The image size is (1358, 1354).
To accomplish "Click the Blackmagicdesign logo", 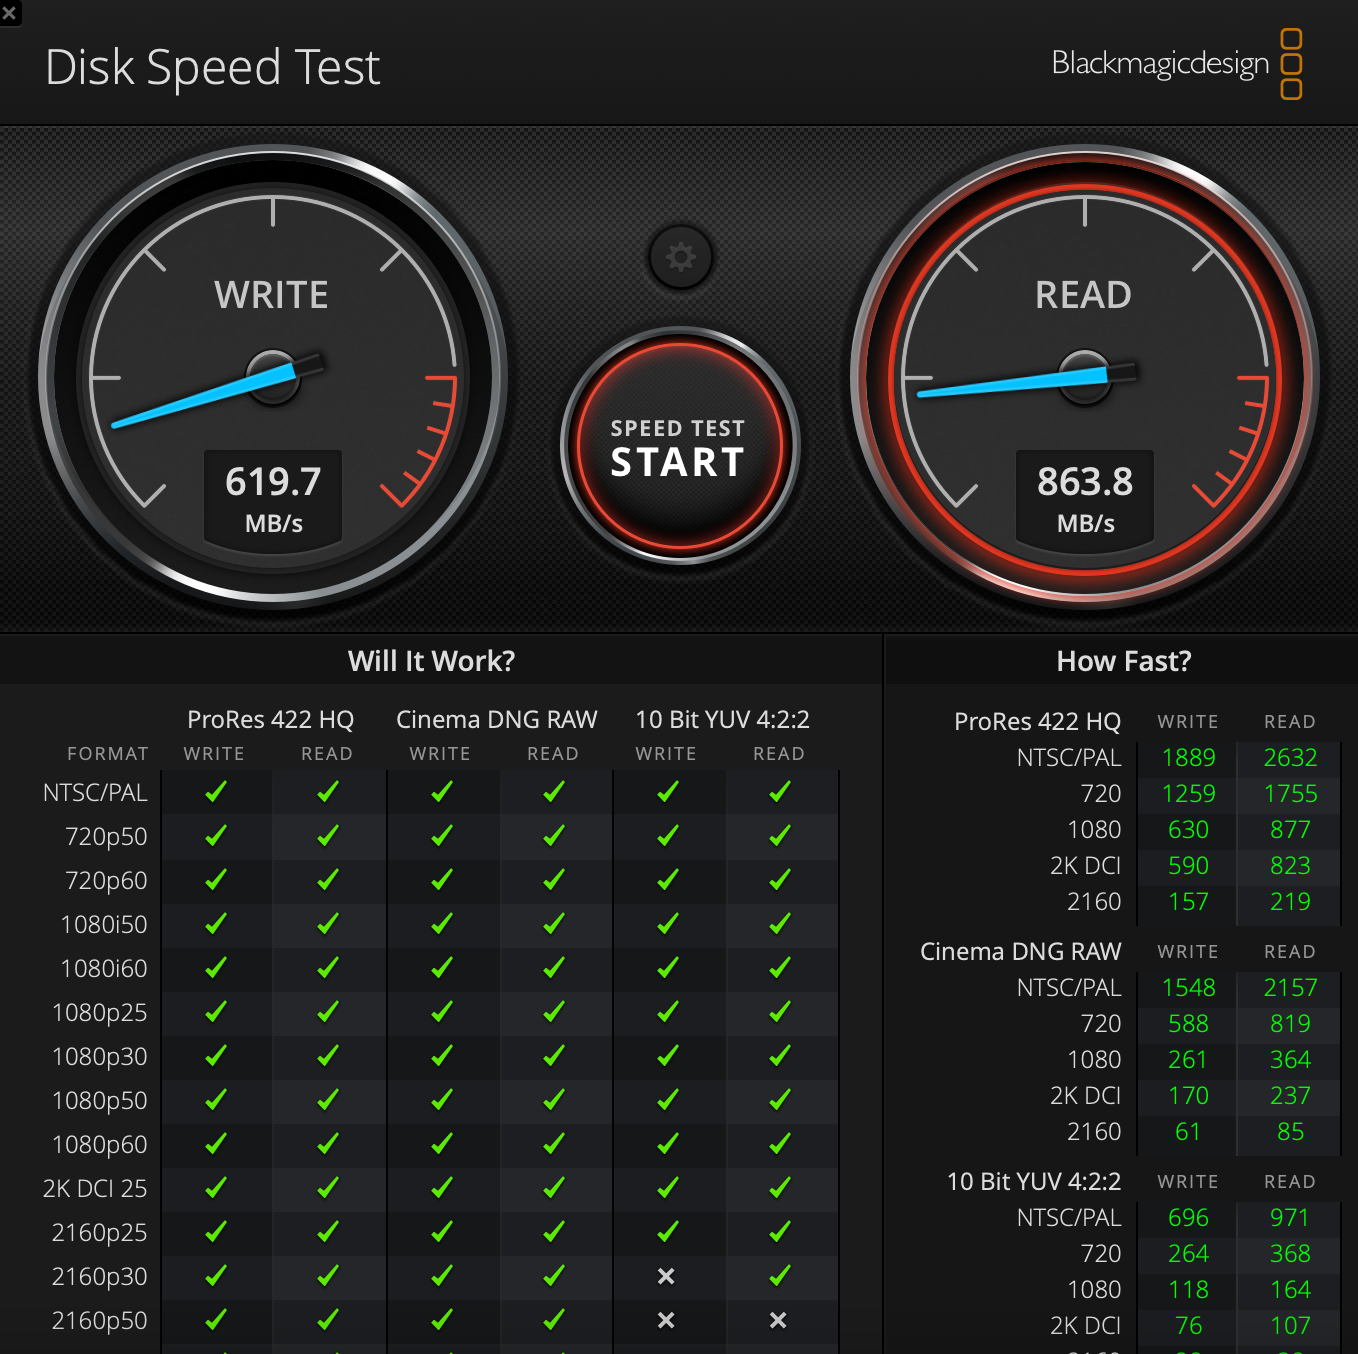I will point(1163,62).
